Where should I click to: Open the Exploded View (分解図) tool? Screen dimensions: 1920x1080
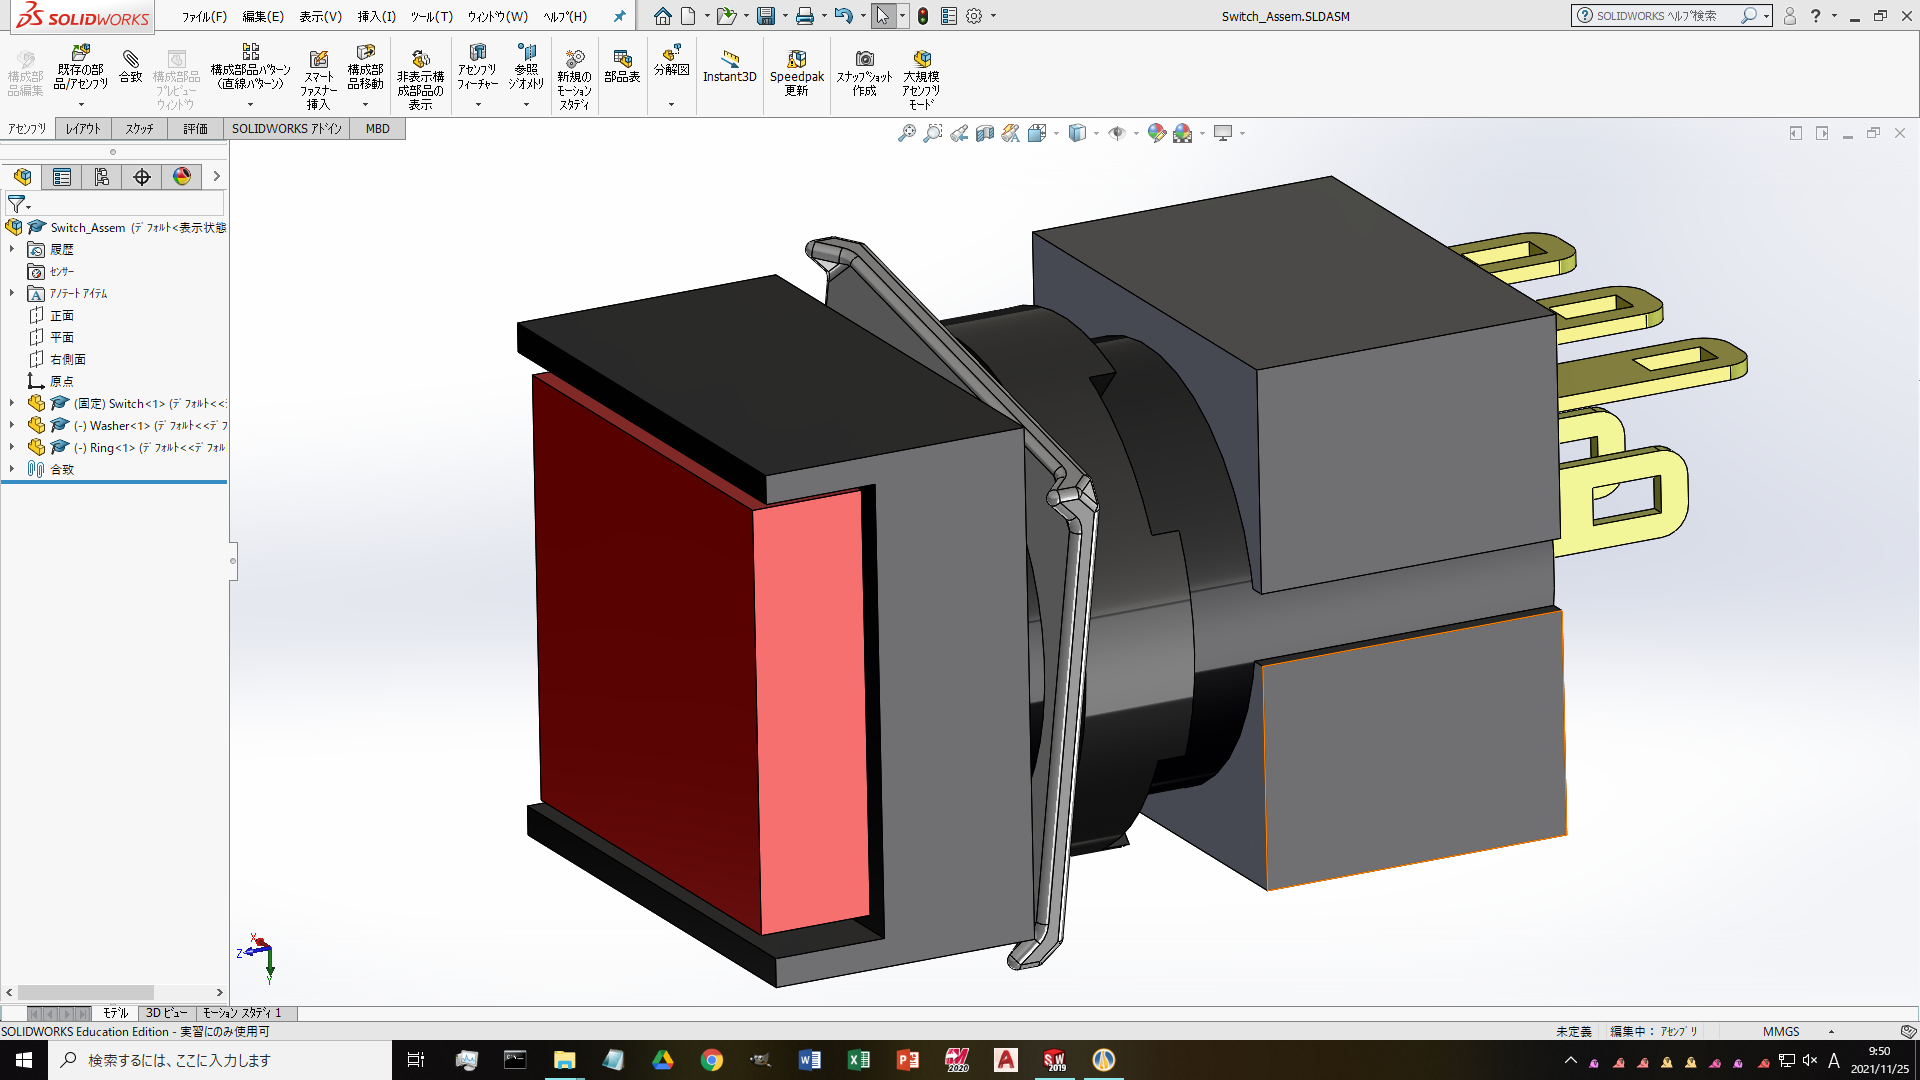click(x=671, y=60)
